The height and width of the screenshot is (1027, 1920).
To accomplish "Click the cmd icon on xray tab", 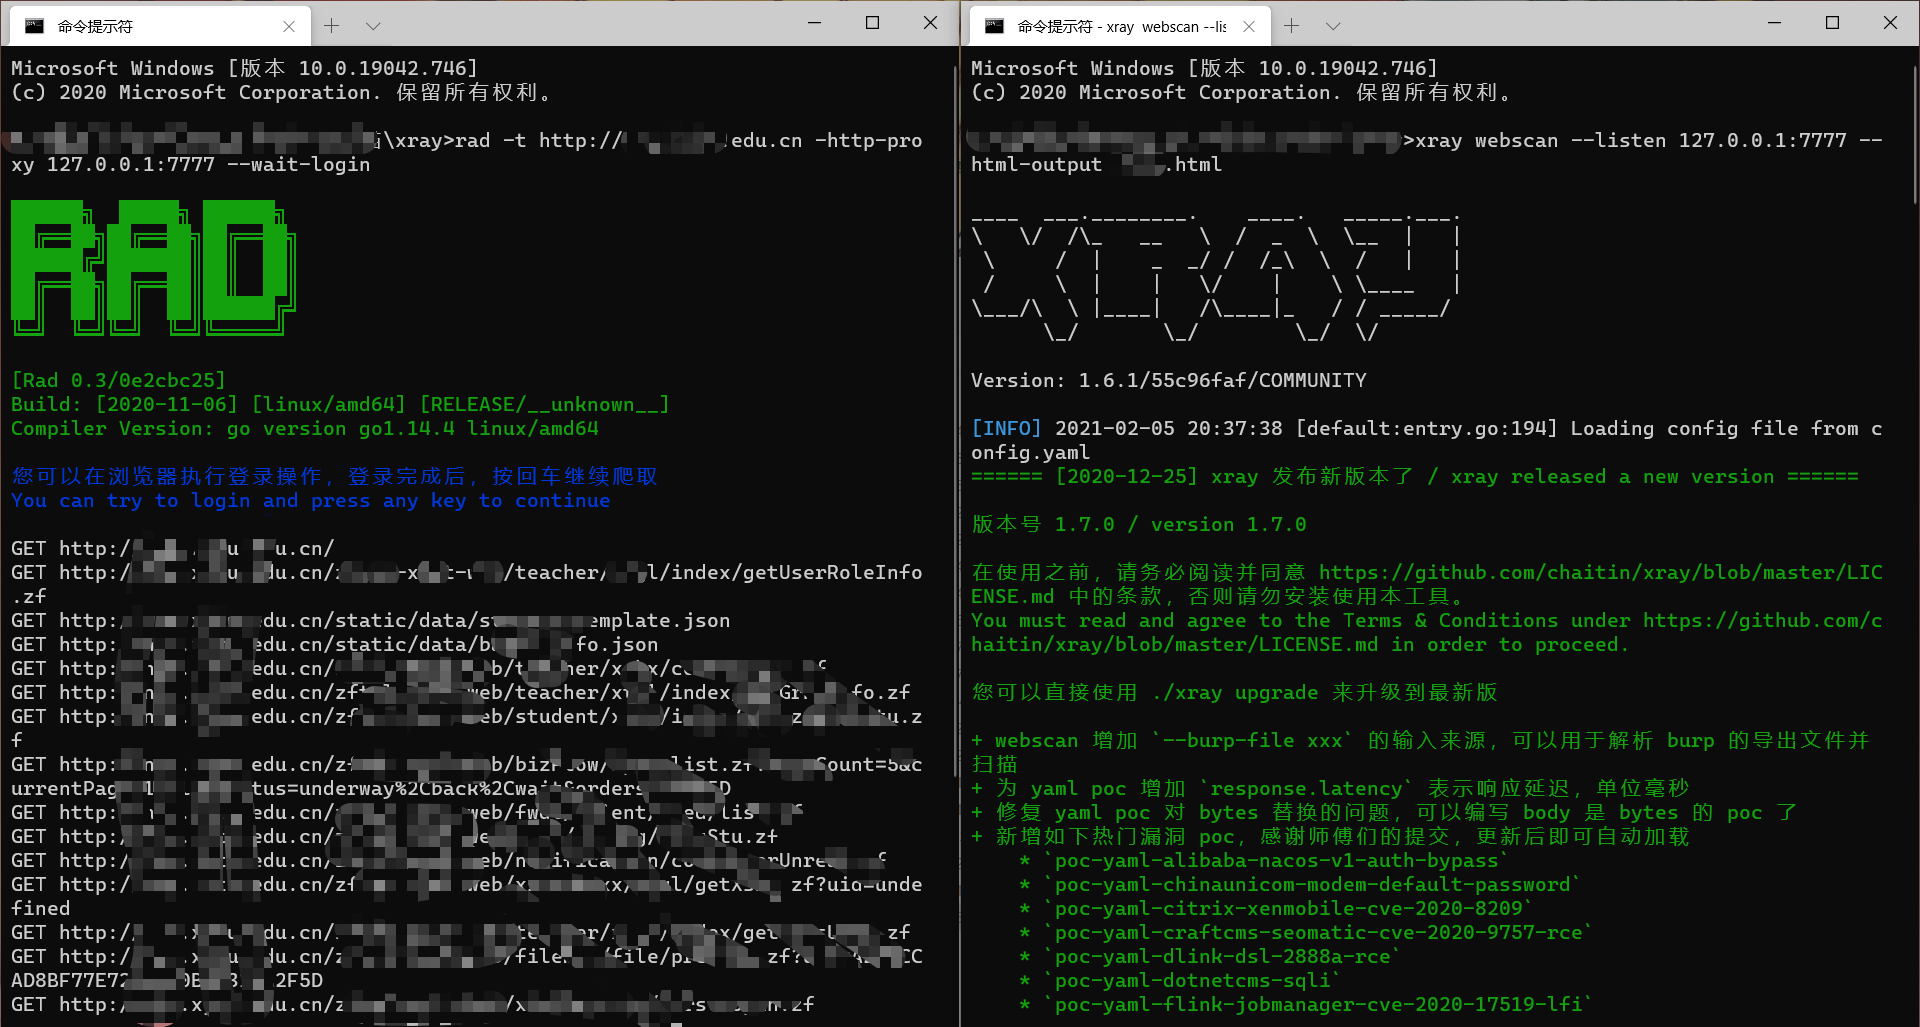I will coord(995,26).
